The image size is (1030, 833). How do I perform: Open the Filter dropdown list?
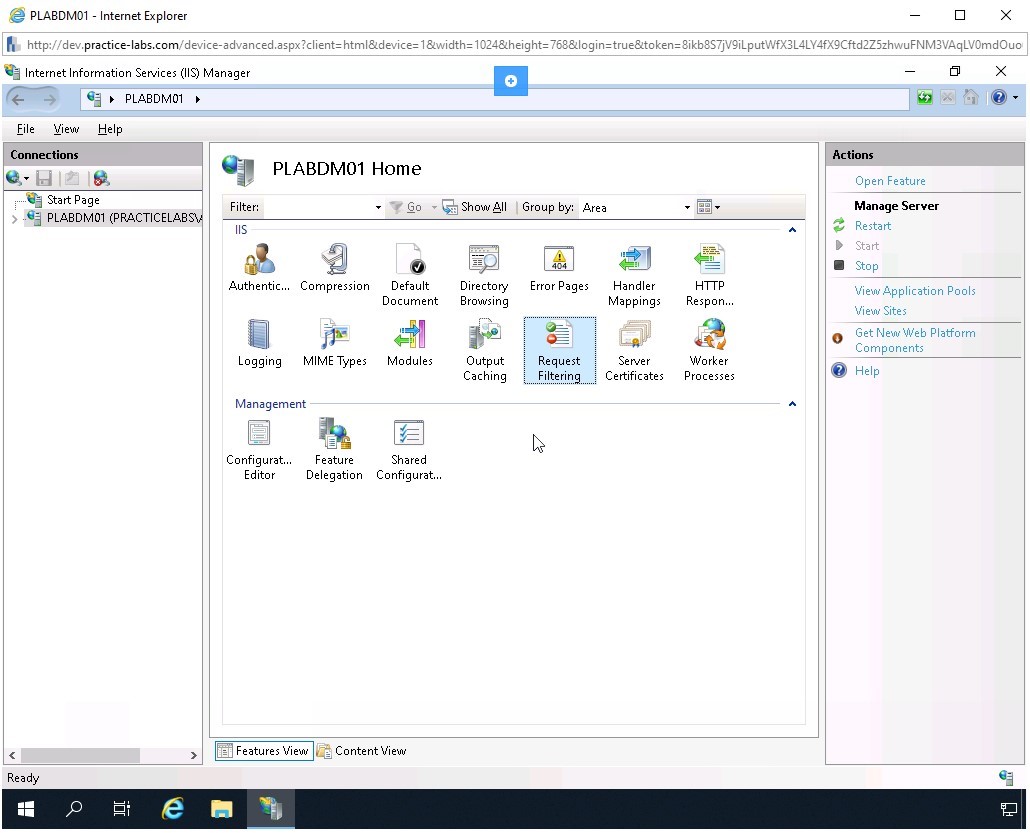tap(377, 207)
